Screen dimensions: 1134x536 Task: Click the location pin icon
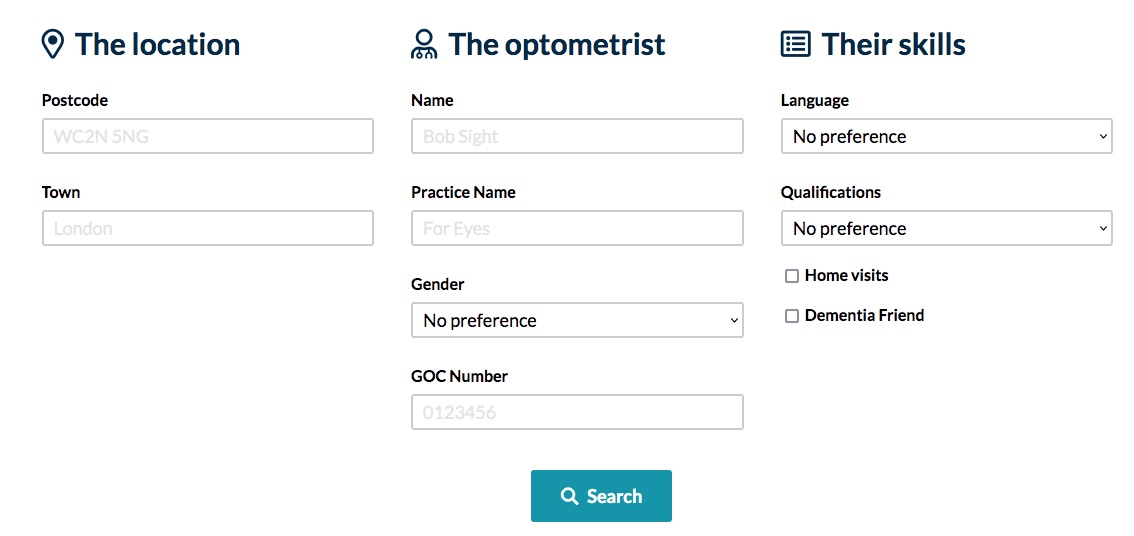click(x=53, y=44)
